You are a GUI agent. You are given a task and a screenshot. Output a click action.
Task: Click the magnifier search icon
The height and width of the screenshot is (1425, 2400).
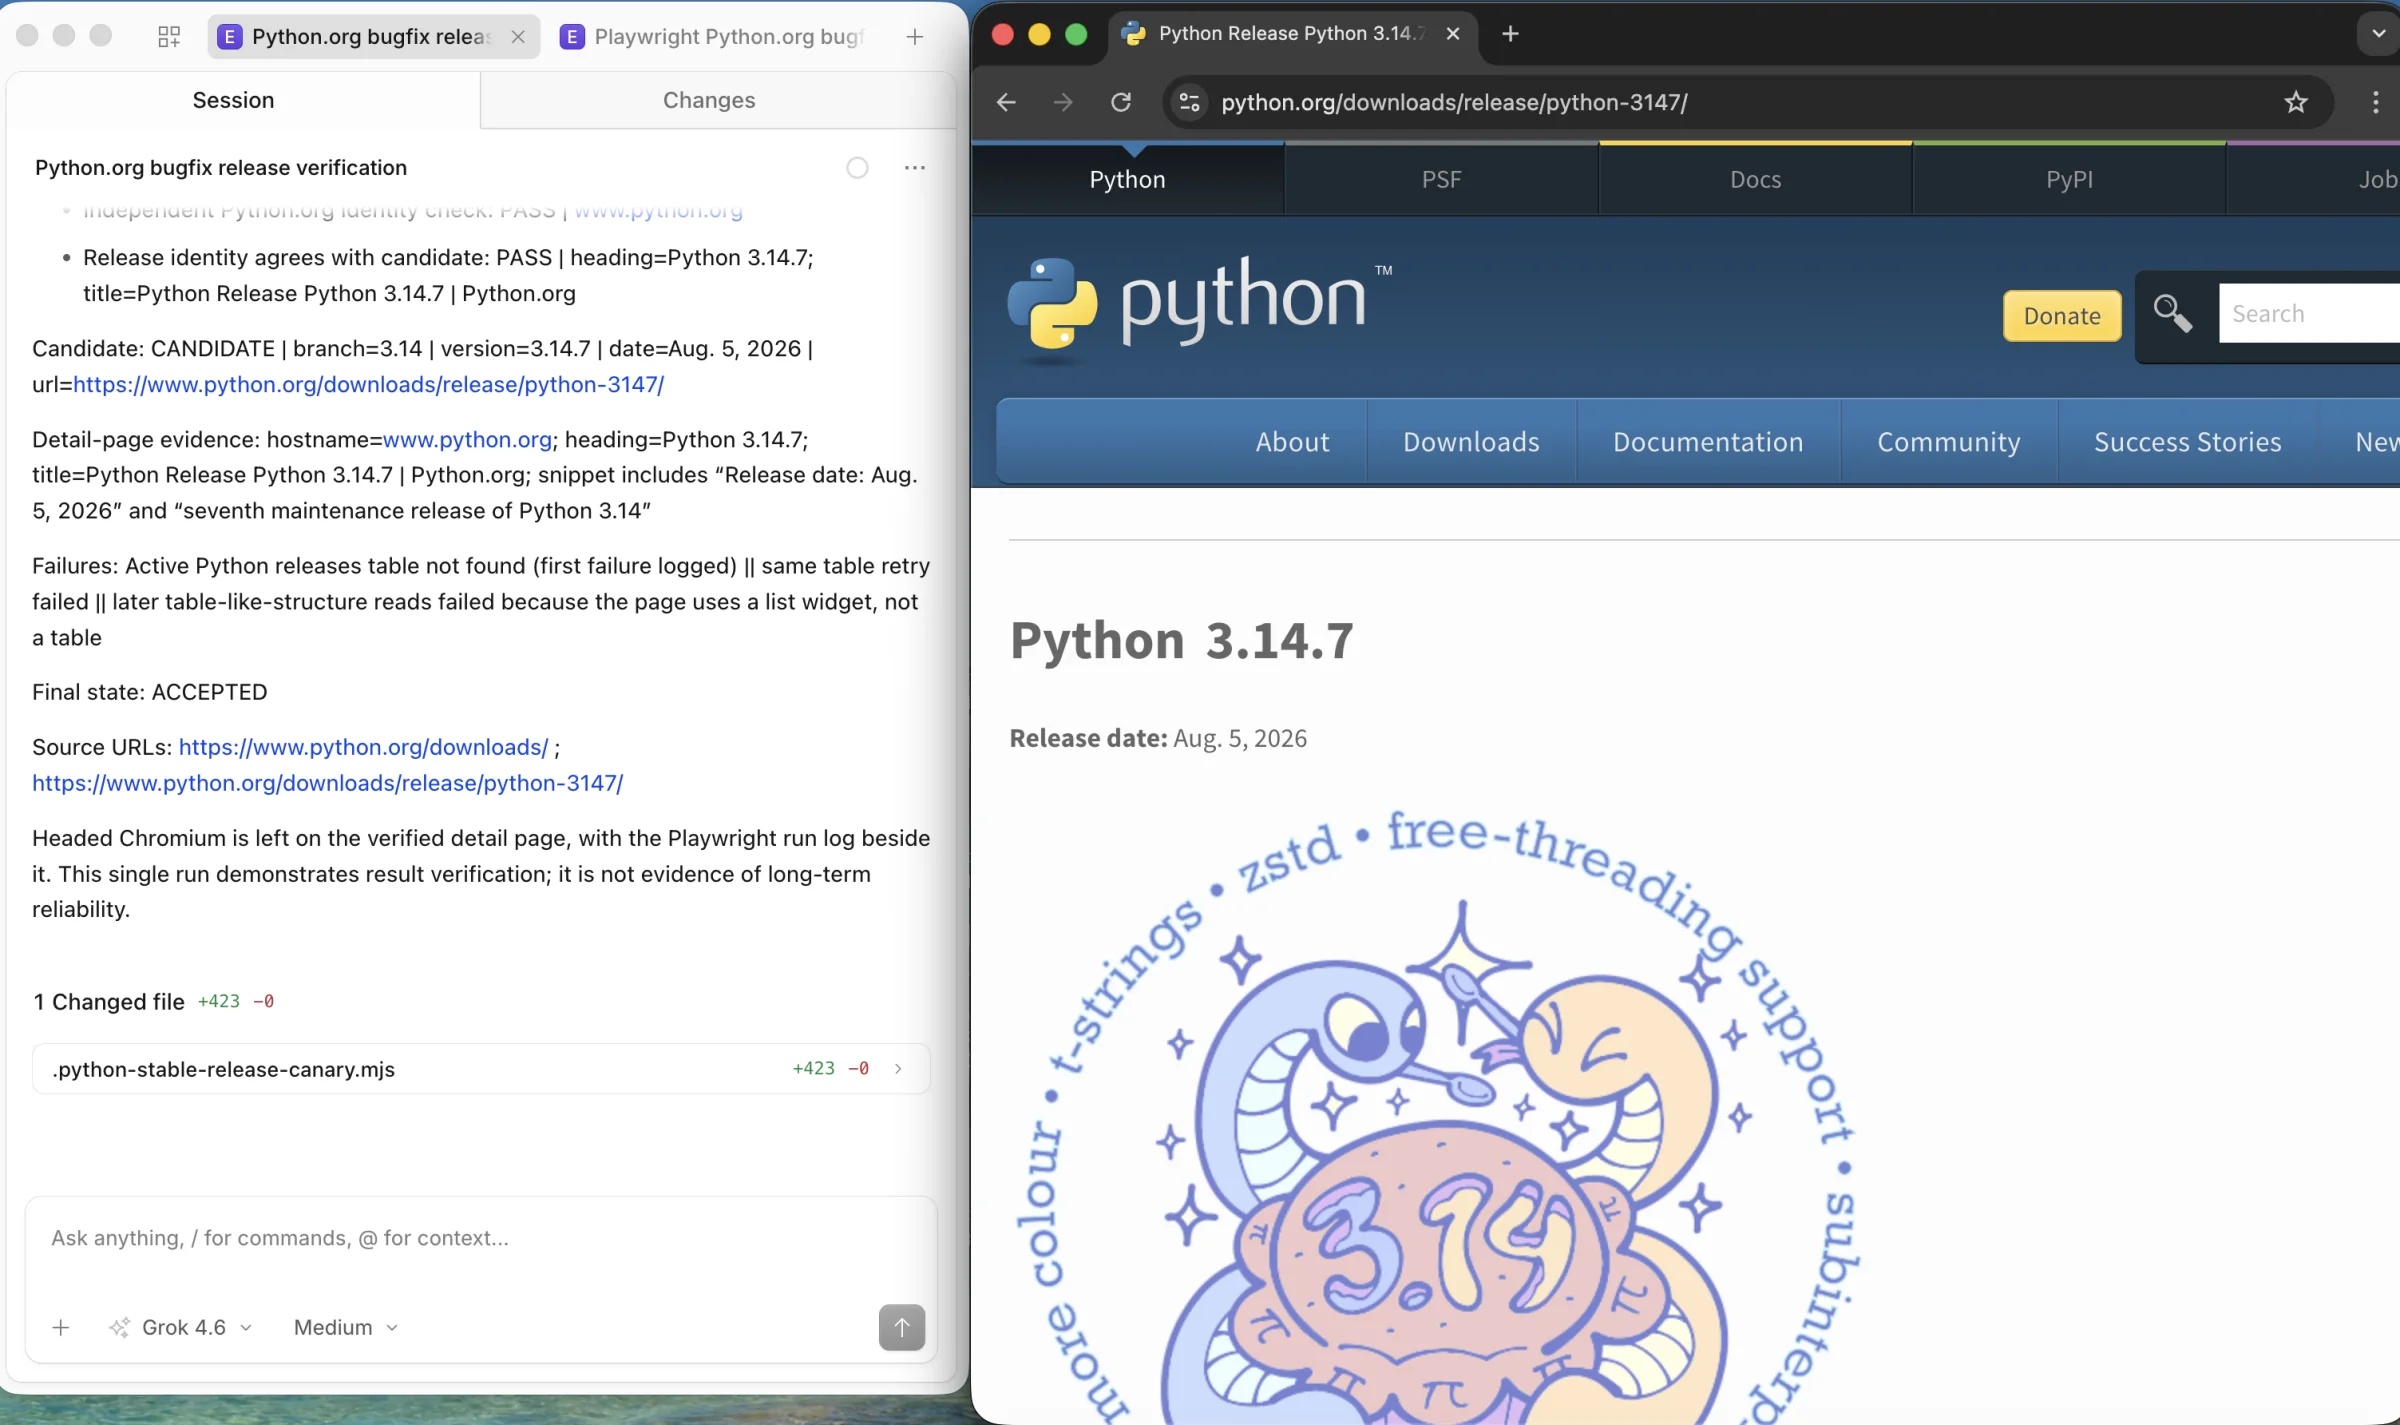point(2173,314)
